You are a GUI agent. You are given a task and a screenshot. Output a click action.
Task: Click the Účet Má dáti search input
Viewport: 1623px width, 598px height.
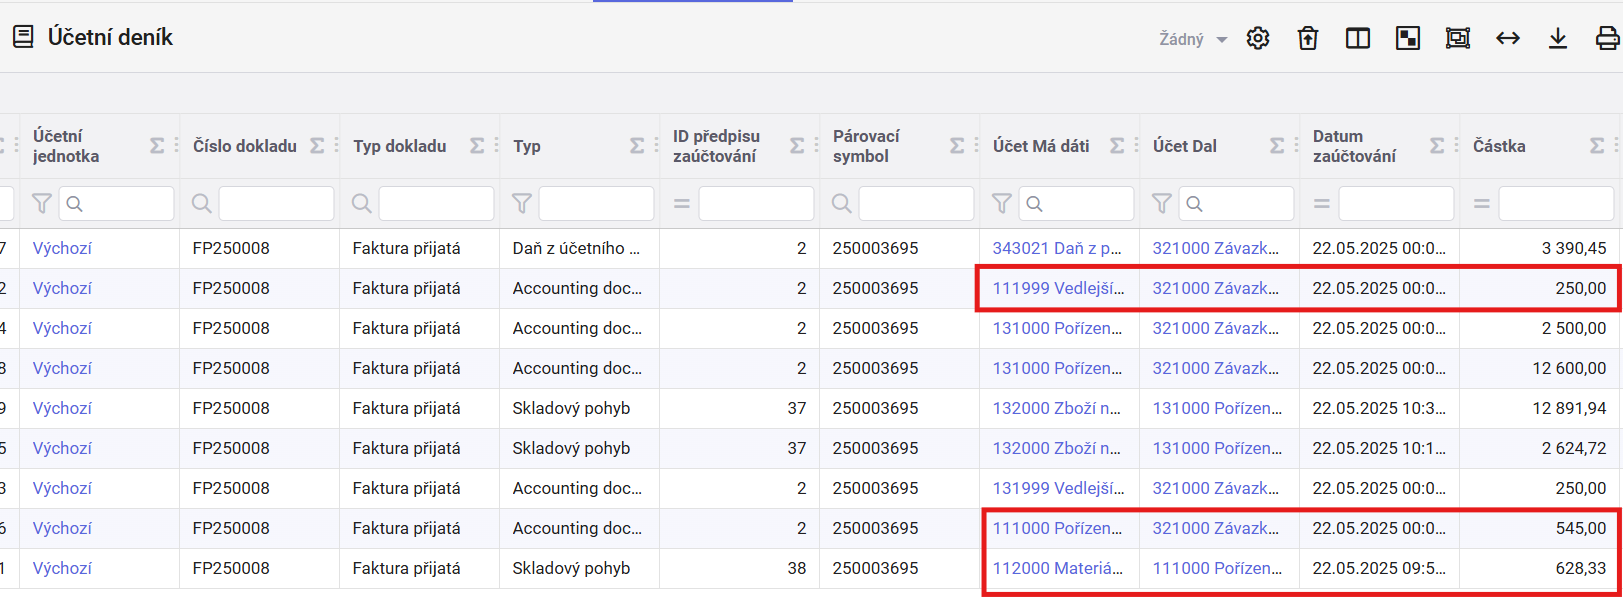pyautogui.click(x=1076, y=204)
